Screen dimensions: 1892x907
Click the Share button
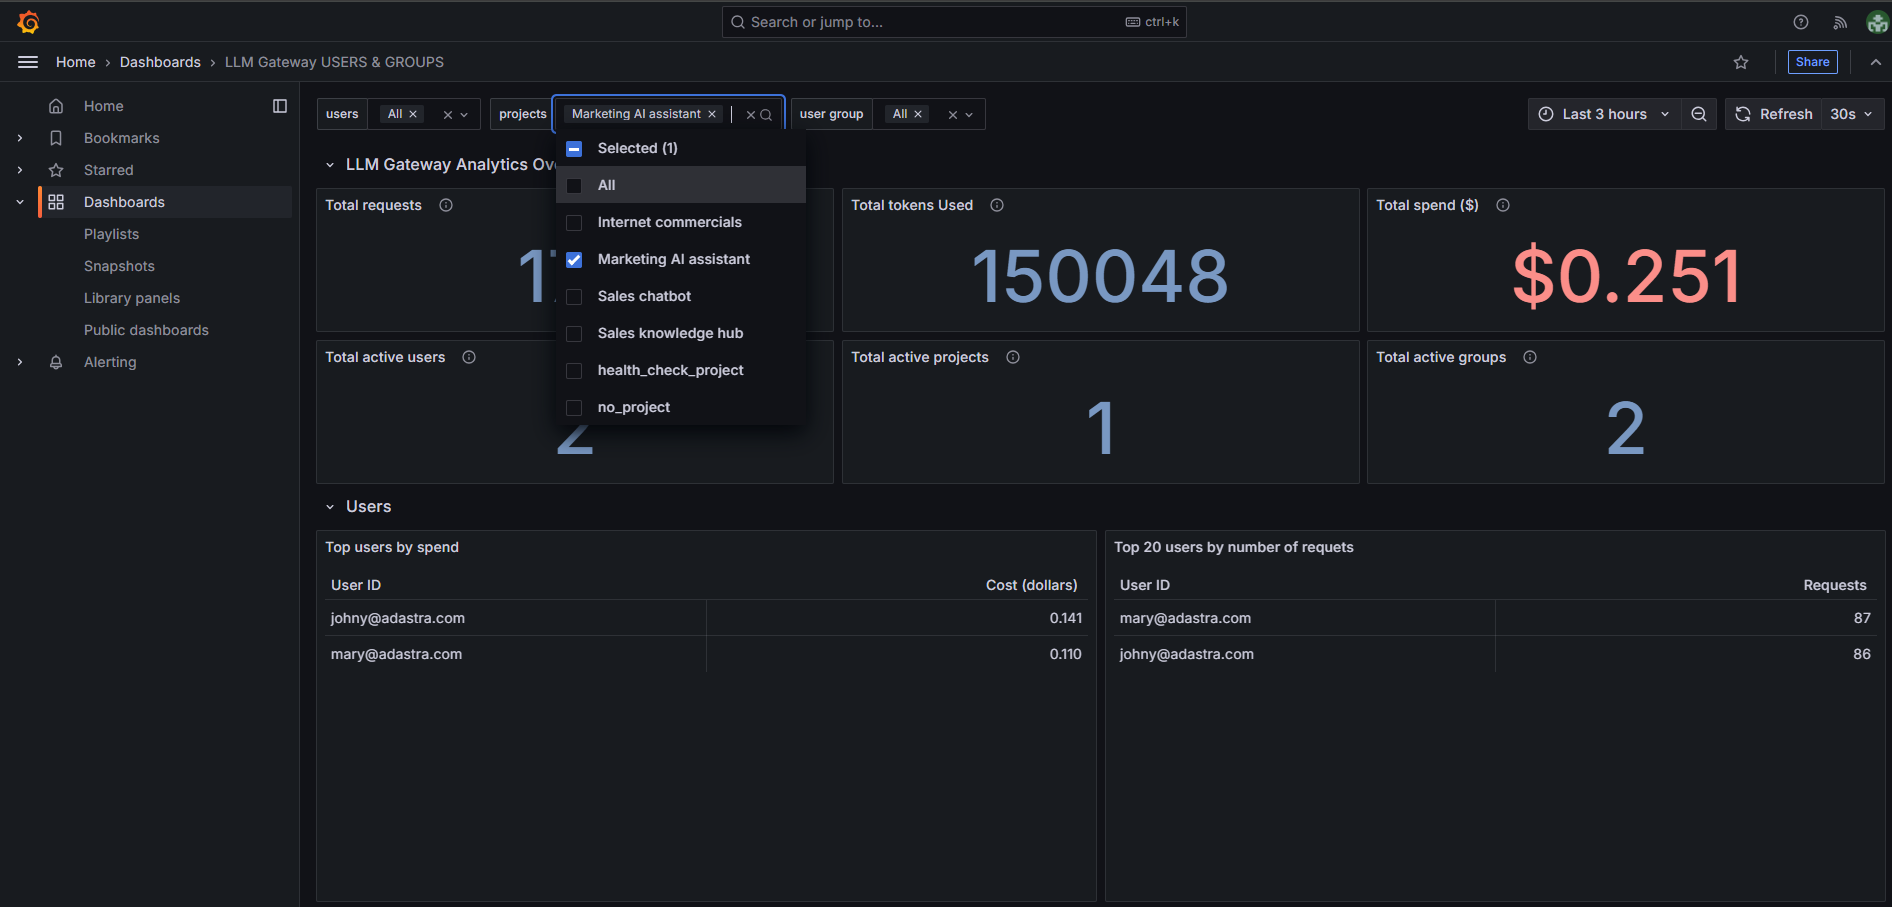1812,61
